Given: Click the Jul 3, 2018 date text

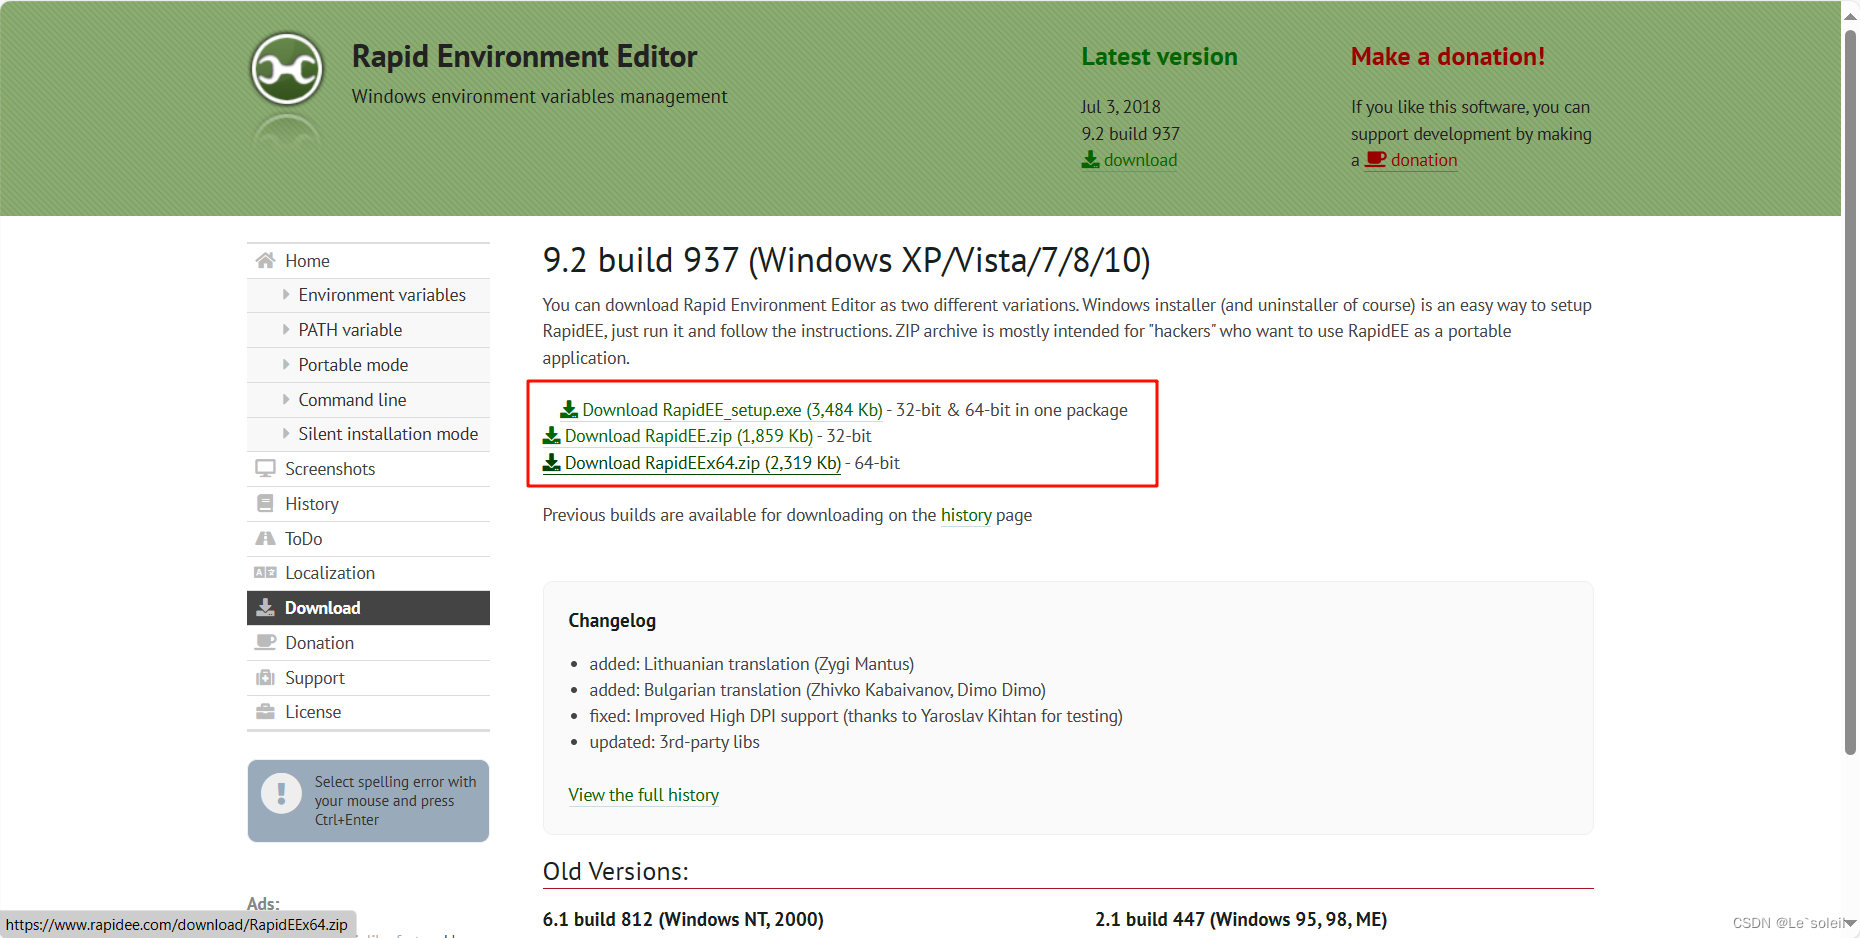Looking at the screenshot, I should tap(1120, 107).
